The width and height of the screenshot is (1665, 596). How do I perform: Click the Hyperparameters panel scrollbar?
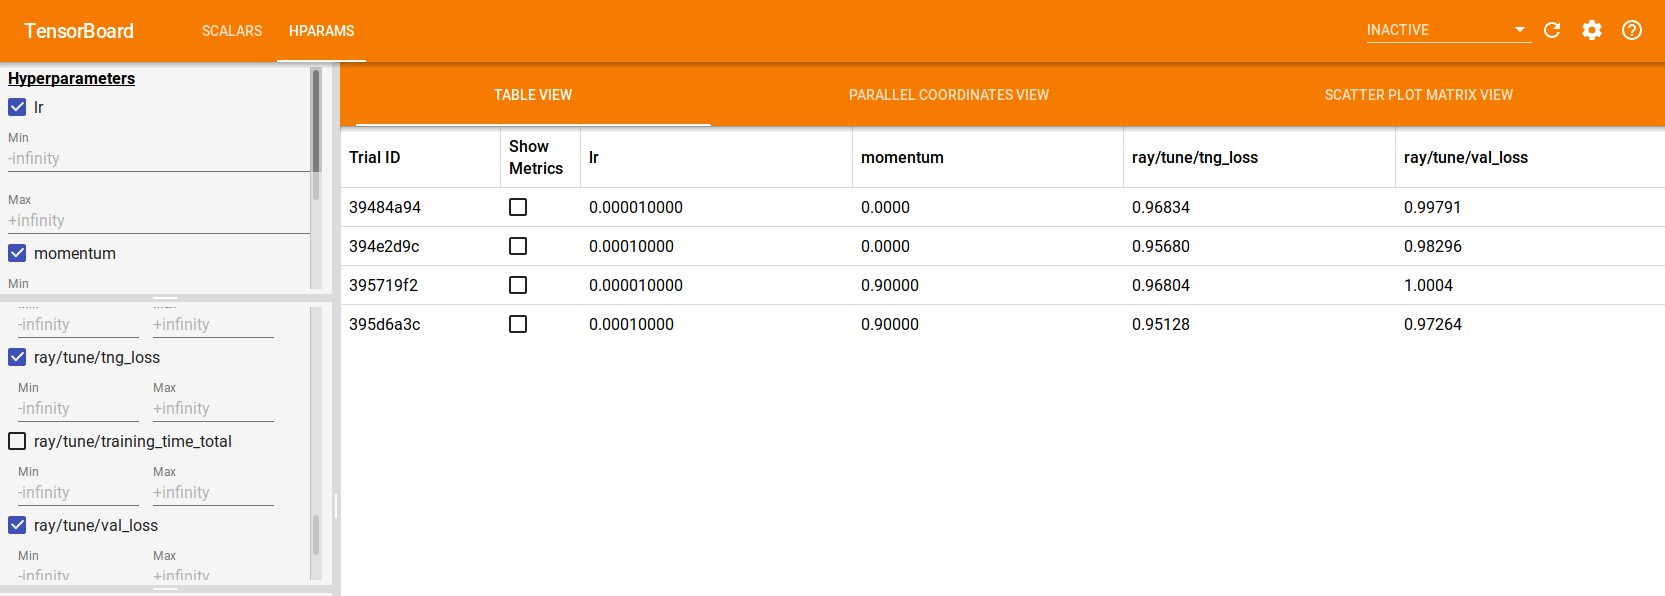coord(316,120)
